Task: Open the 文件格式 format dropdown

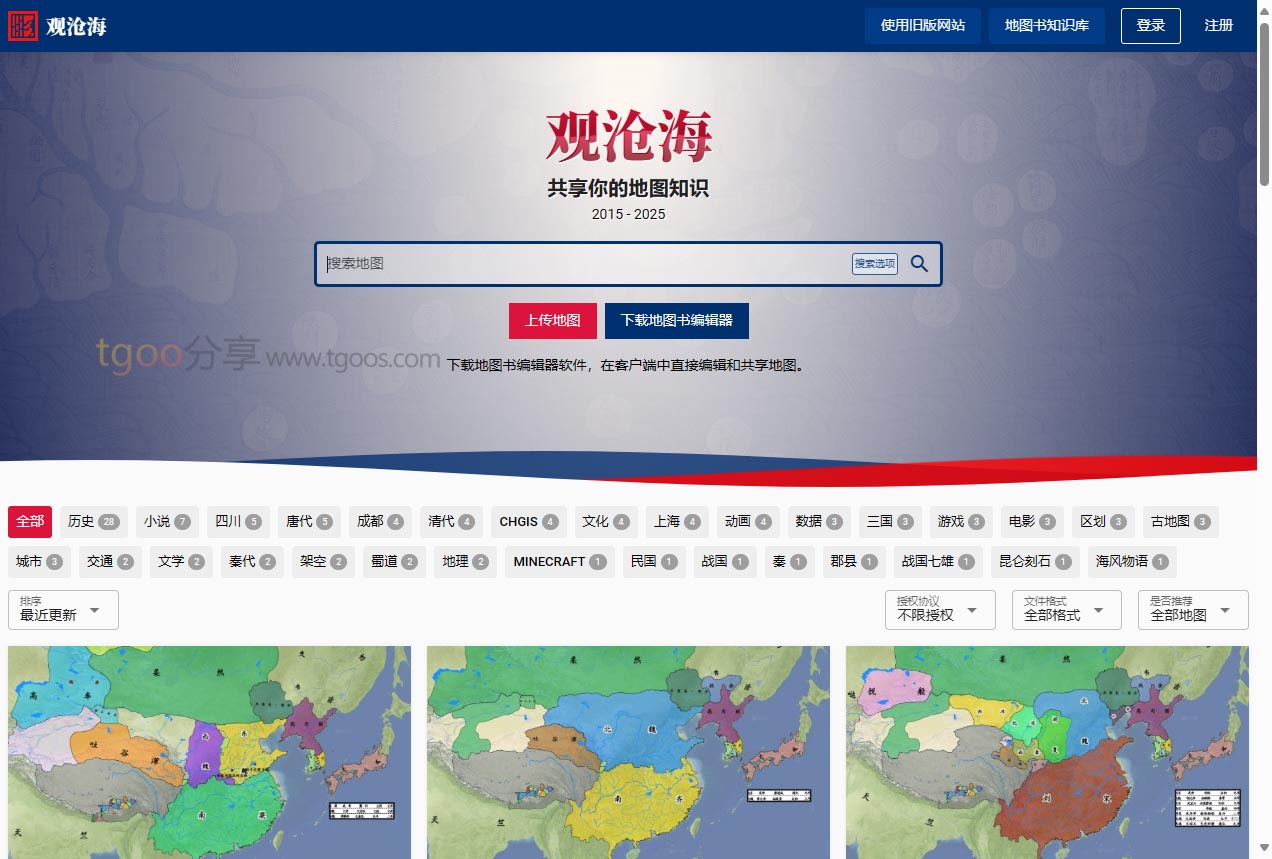Action: [x=1066, y=610]
